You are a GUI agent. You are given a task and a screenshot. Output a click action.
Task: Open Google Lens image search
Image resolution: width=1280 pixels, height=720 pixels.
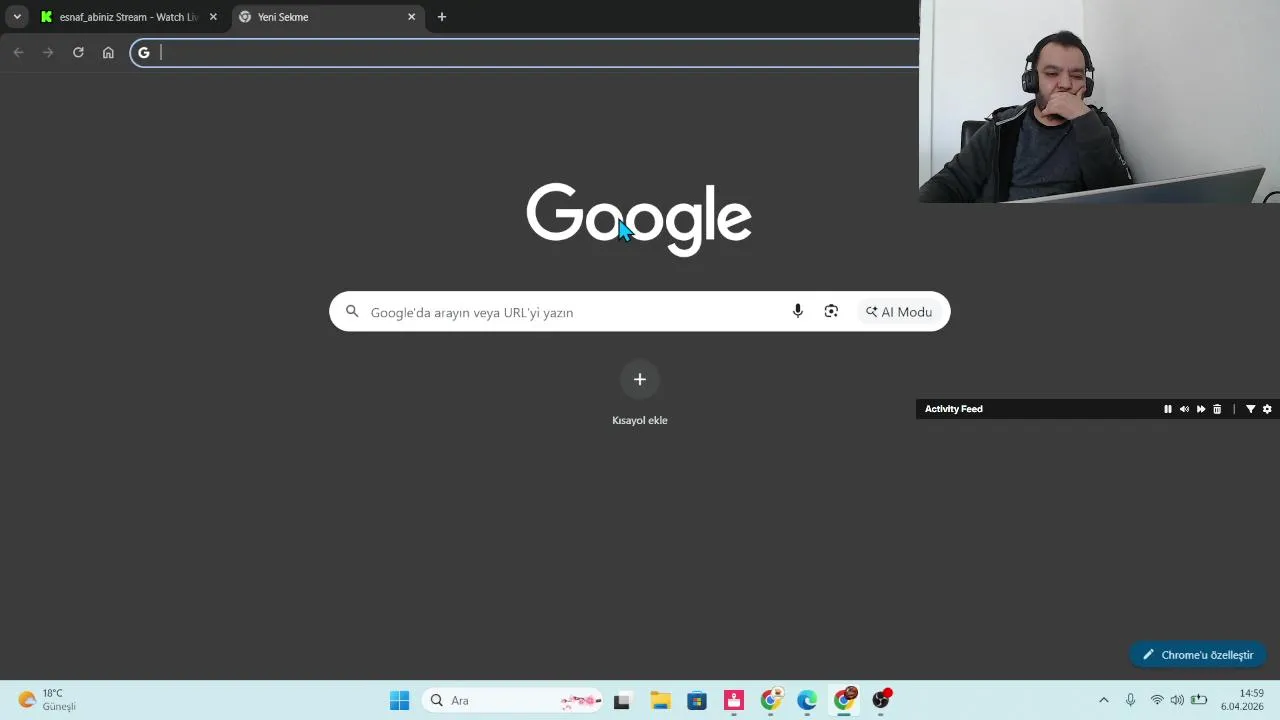pos(831,312)
